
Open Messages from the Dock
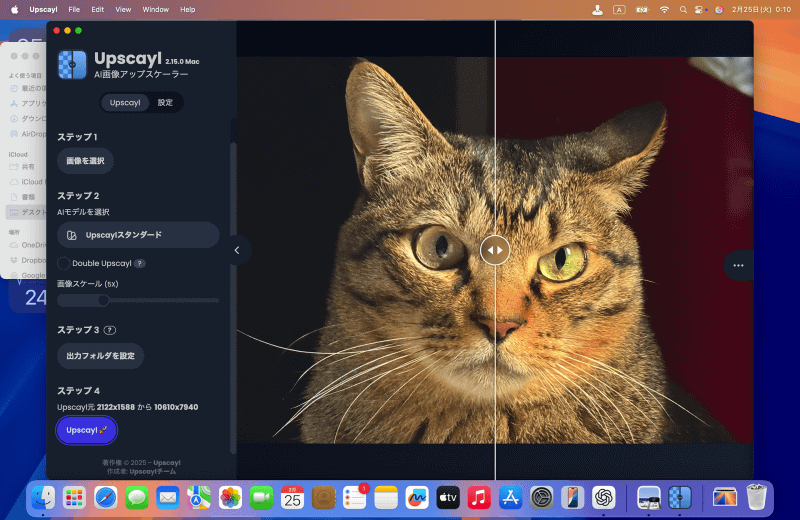click(137, 498)
